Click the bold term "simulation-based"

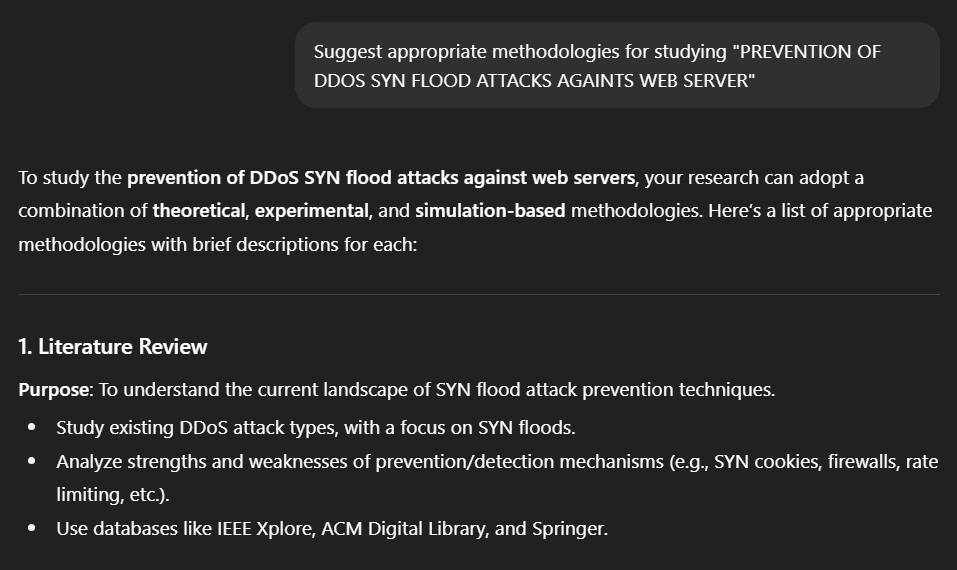490,211
